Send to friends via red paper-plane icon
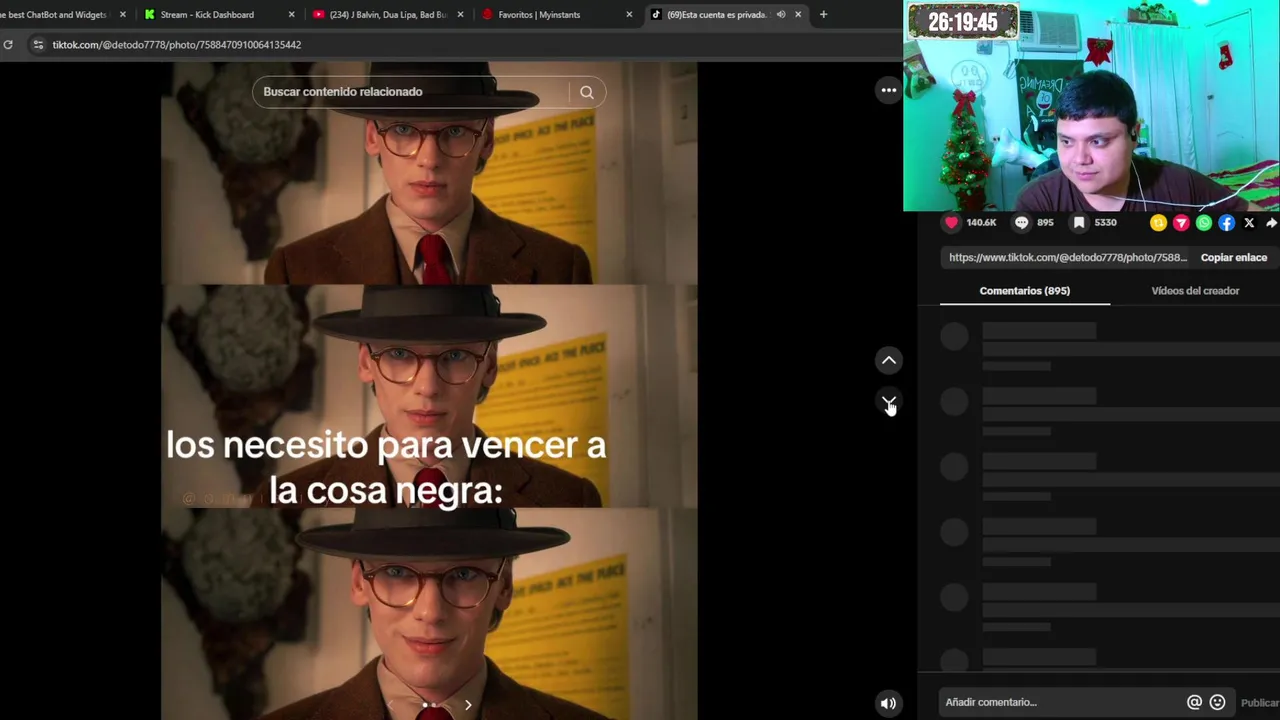This screenshot has height=720, width=1280. point(1181,223)
